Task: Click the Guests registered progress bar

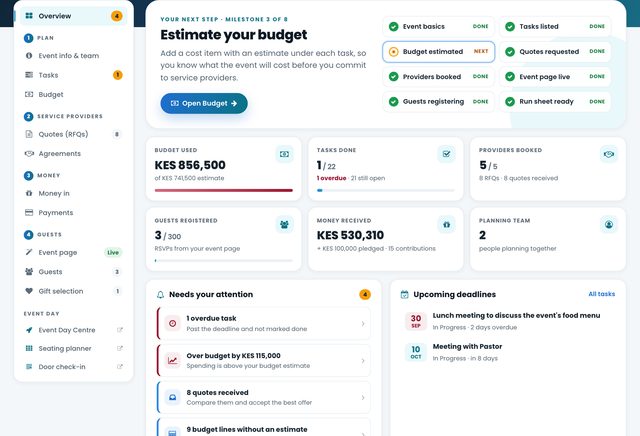Action: tap(224, 260)
